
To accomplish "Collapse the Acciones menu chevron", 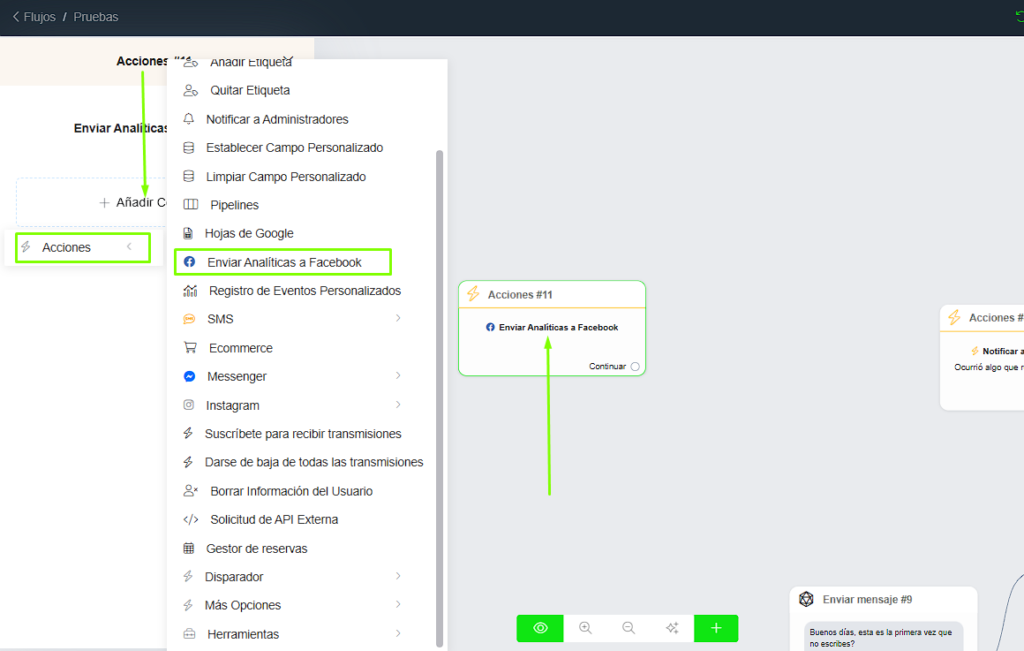I will [128, 247].
